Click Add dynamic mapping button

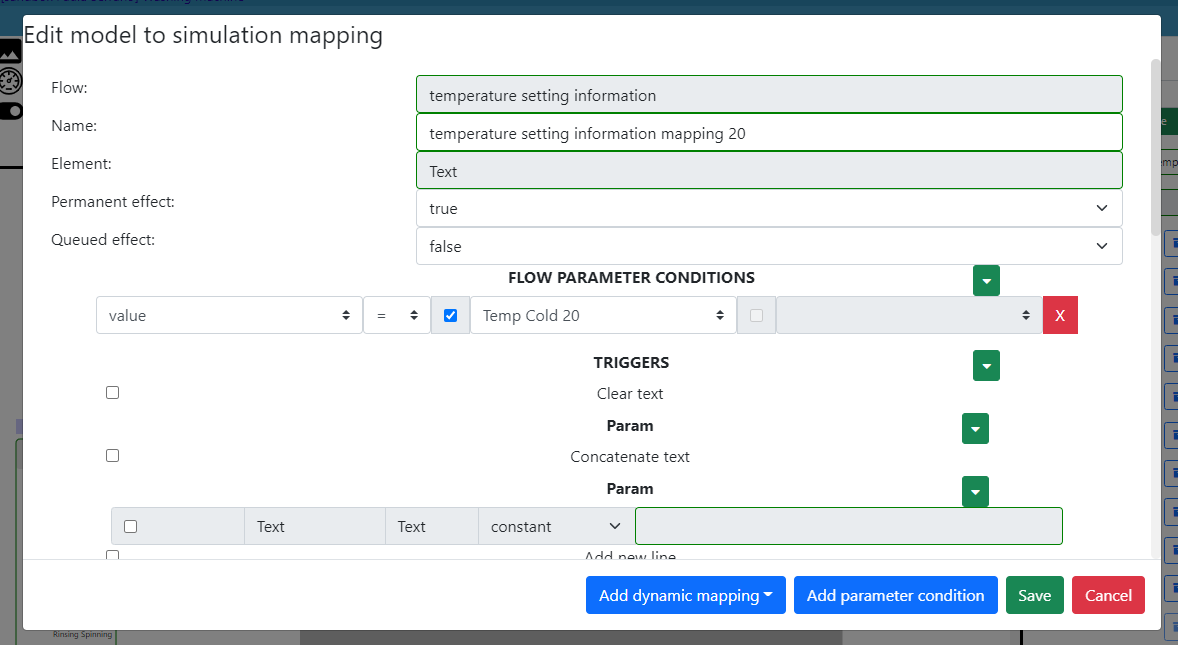point(686,595)
